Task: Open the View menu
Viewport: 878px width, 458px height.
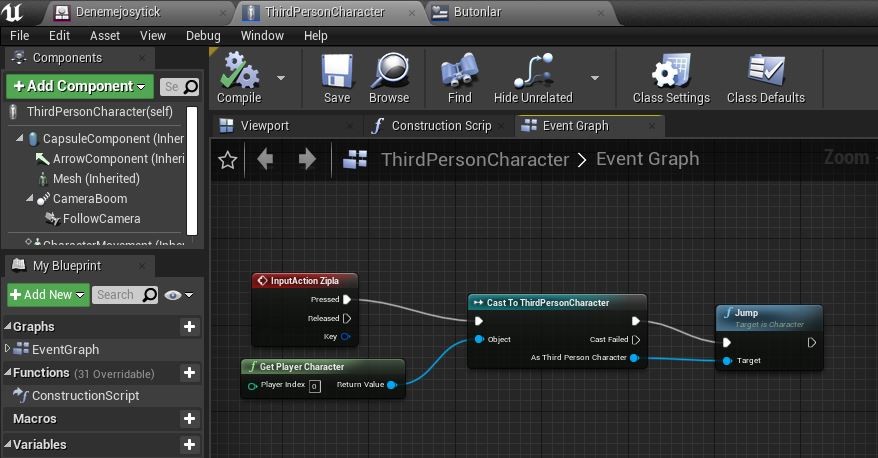Action: tap(152, 36)
